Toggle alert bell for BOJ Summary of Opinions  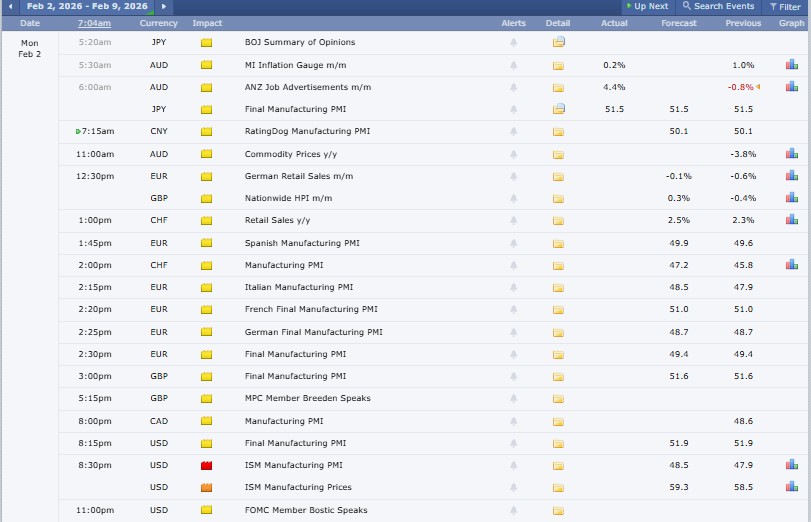pyautogui.click(x=514, y=43)
